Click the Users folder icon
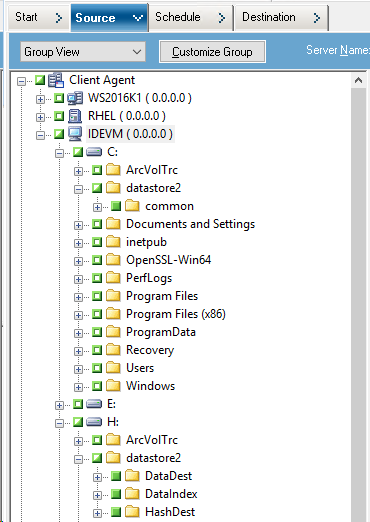370x522 pixels. (113, 368)
